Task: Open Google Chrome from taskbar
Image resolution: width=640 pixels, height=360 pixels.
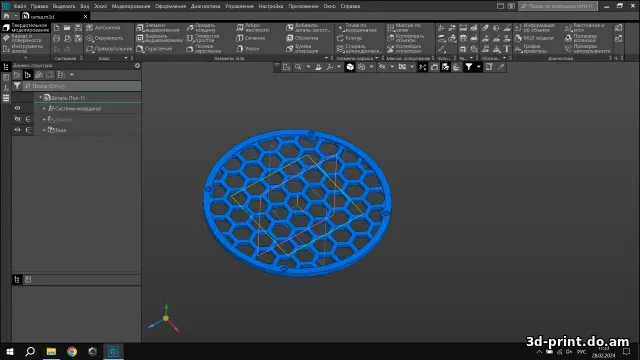Action: 72,351
